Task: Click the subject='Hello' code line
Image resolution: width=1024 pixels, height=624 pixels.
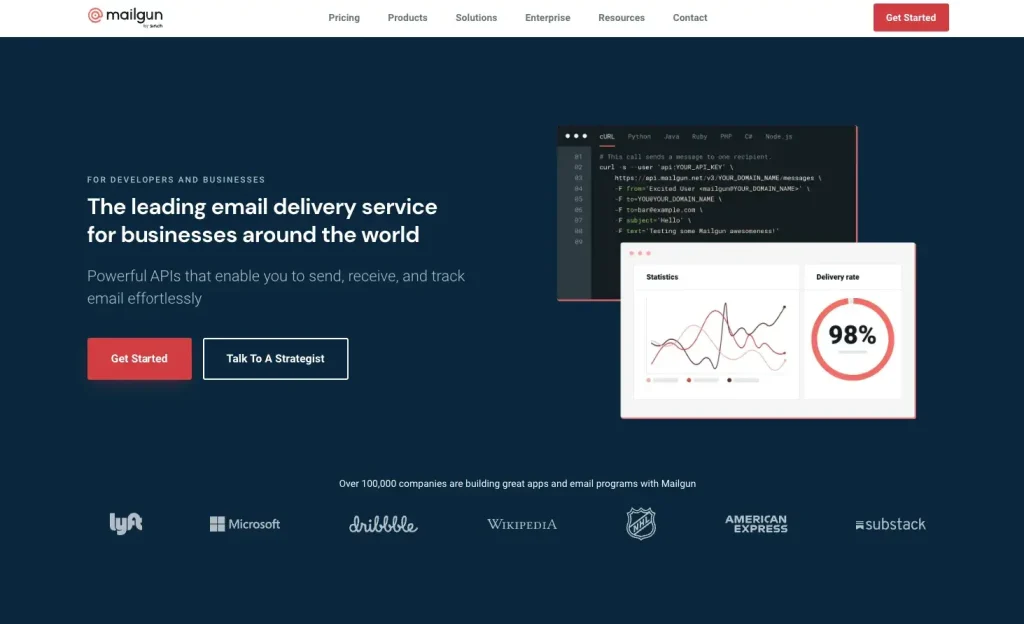Action: [x=653, y=220]
